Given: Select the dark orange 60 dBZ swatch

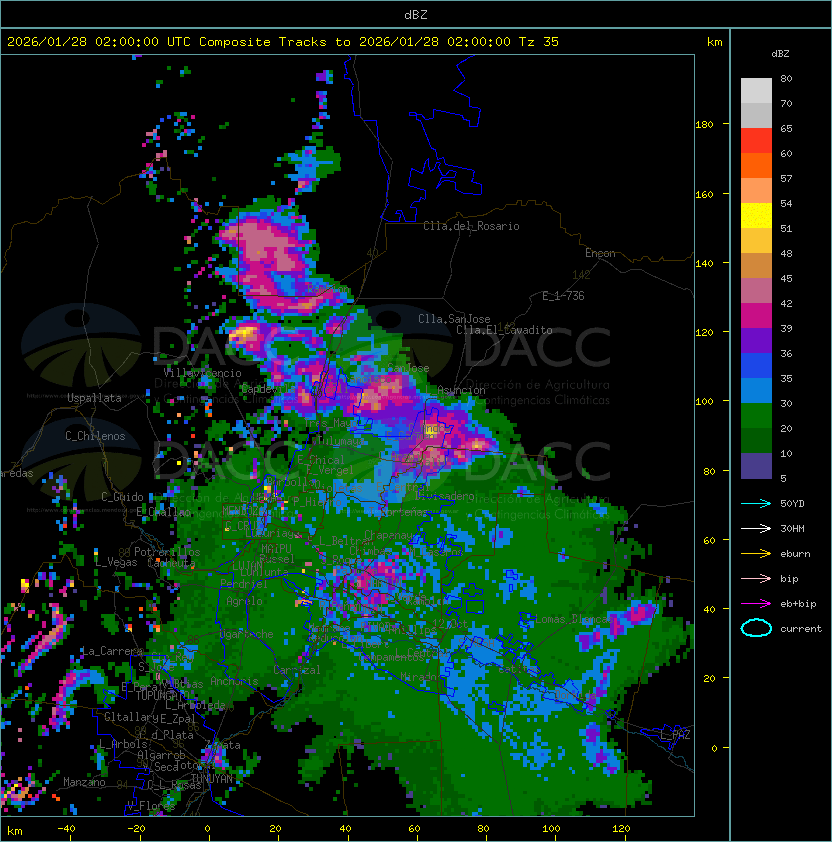Looking at the screenshot, I should pyautogui.click(x=756, y=165).
